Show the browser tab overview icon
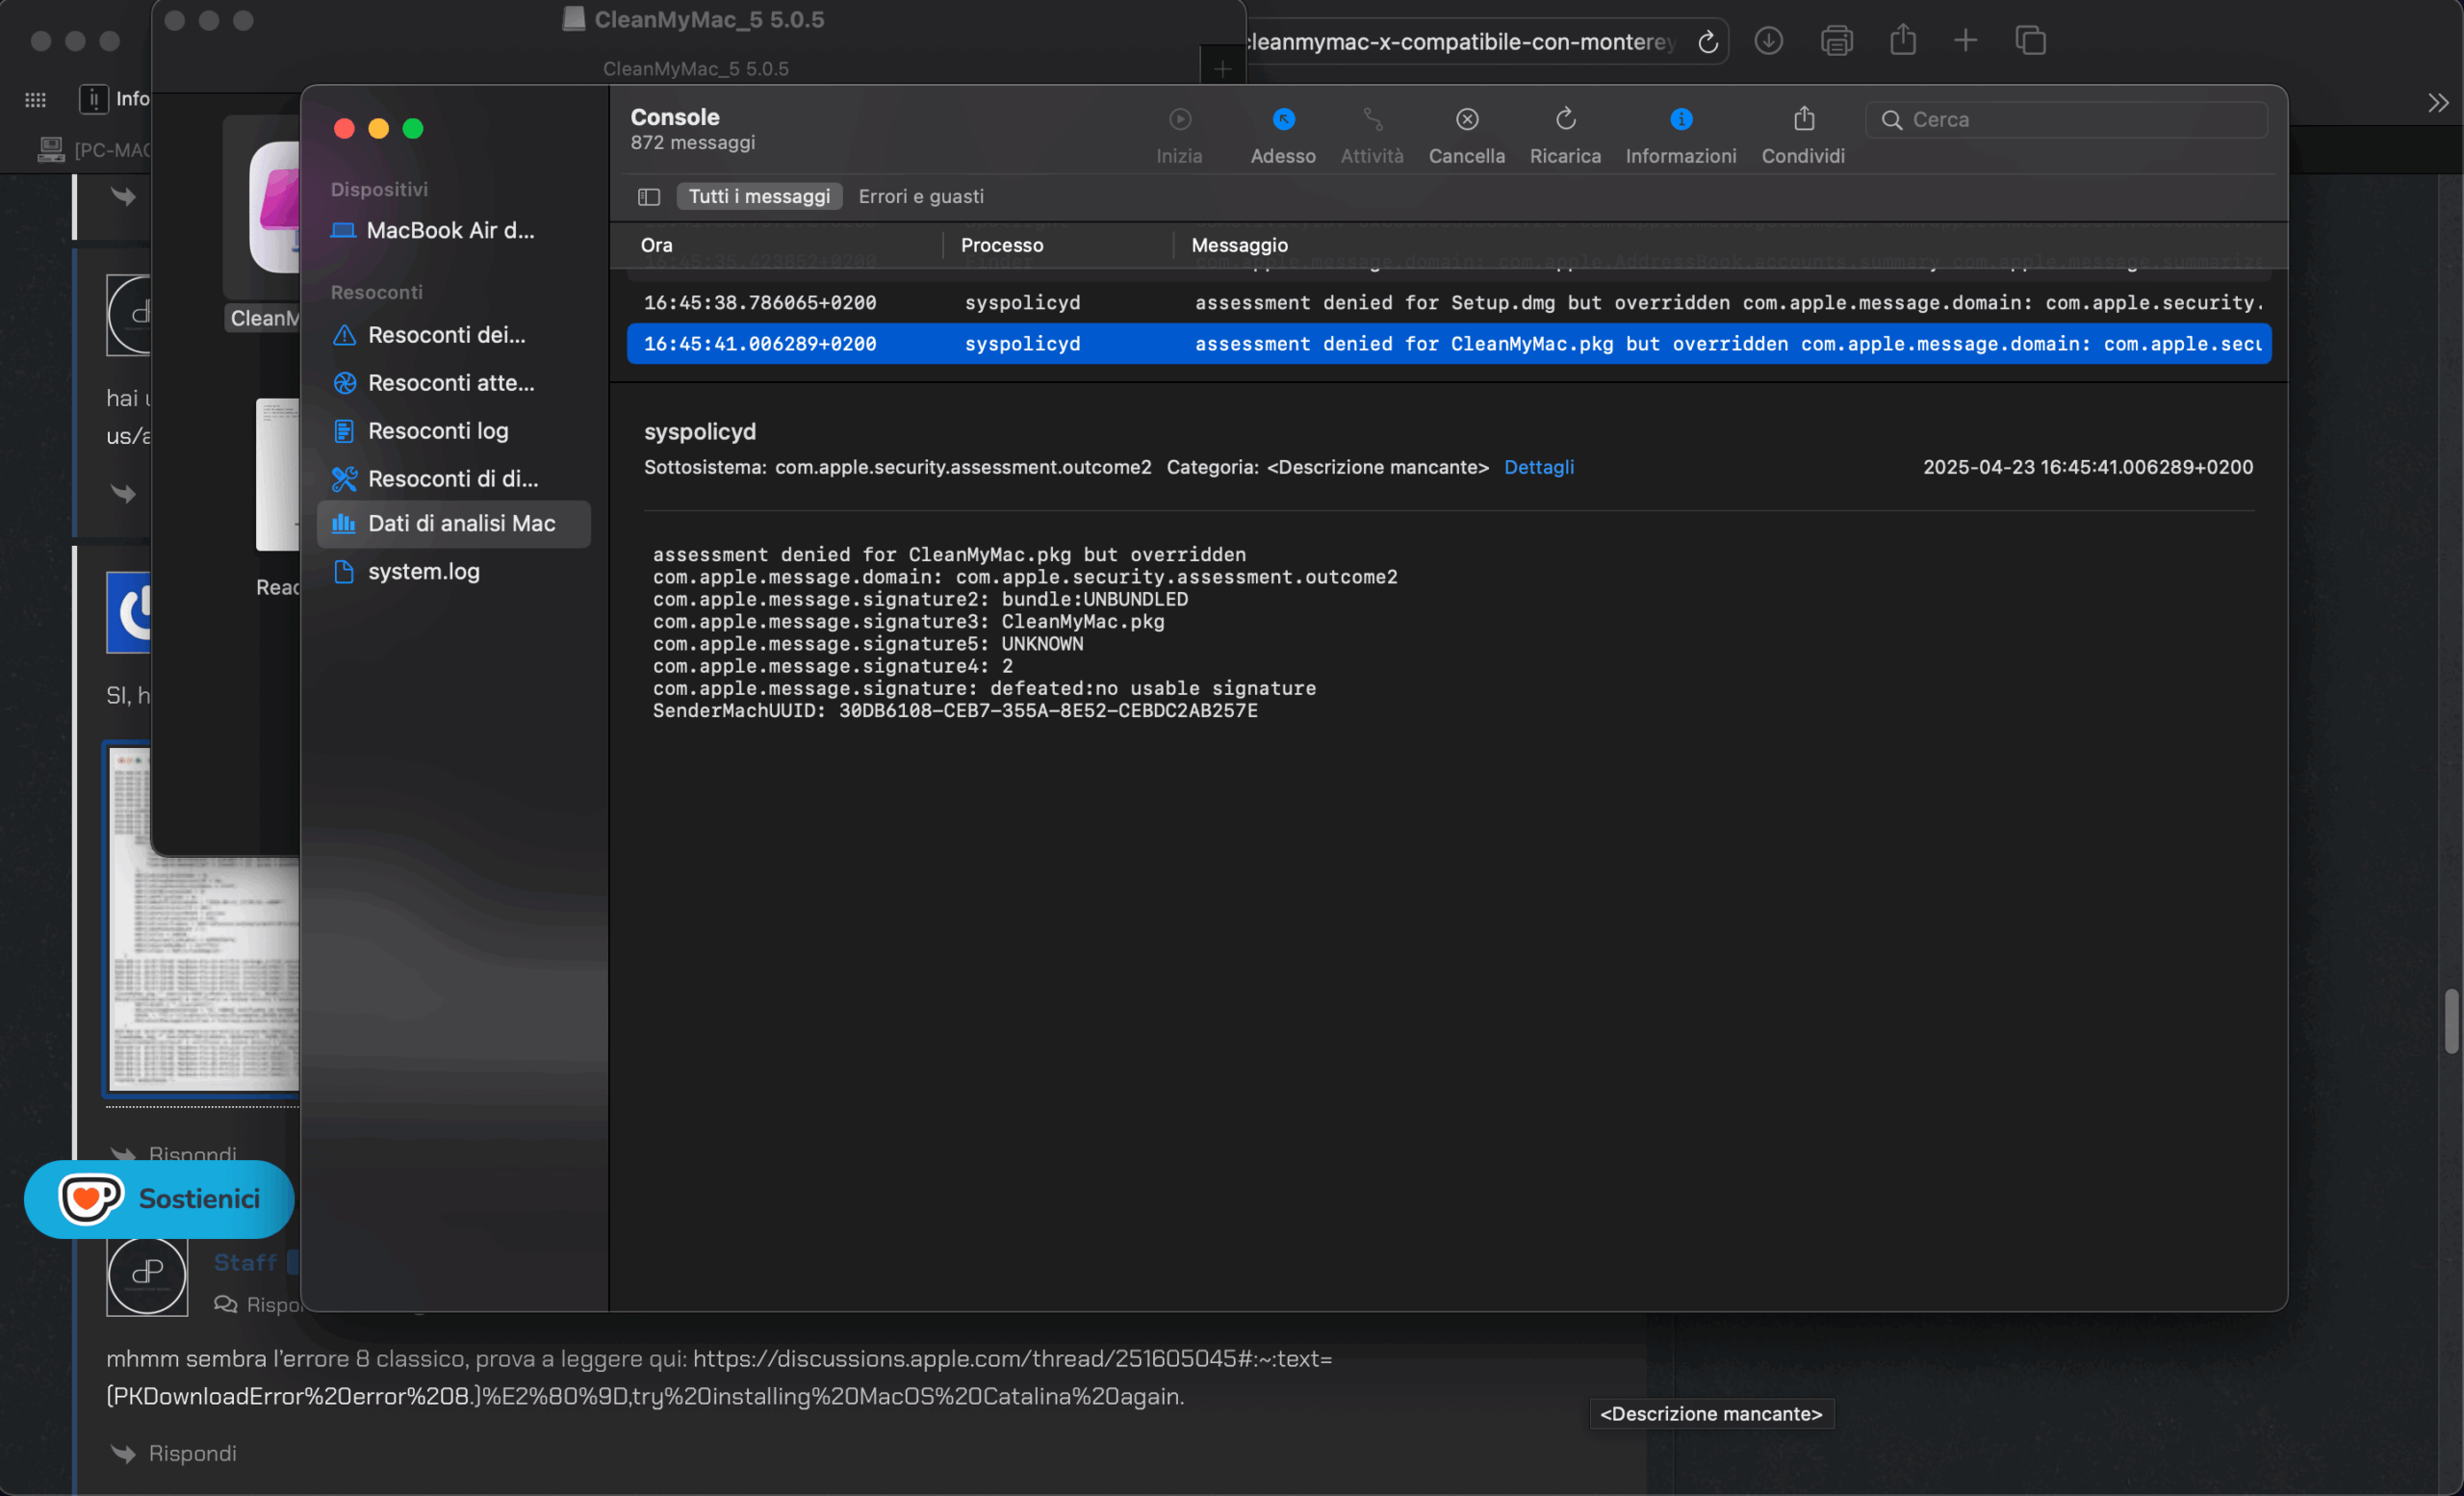The image size is (2464, 1496). pos(2030,40)
